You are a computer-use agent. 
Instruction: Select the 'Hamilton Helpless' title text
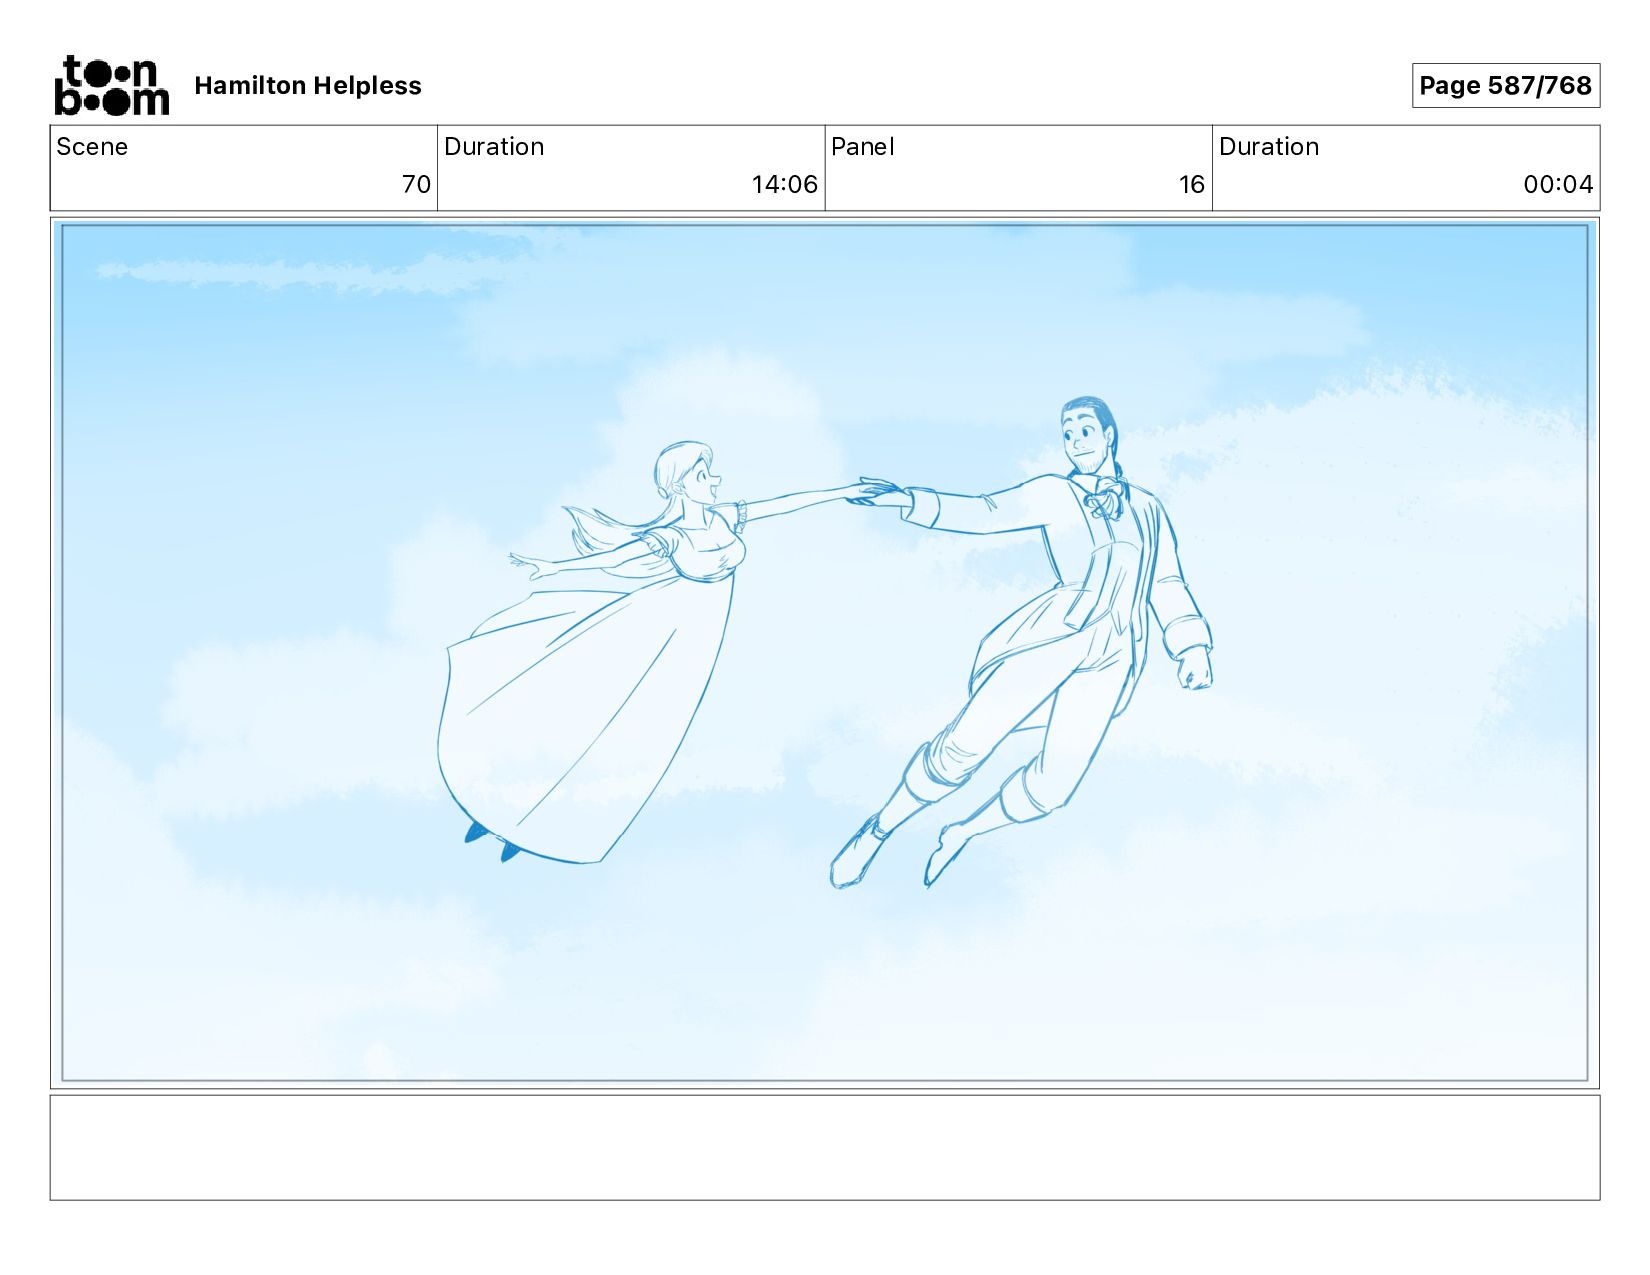308,86
